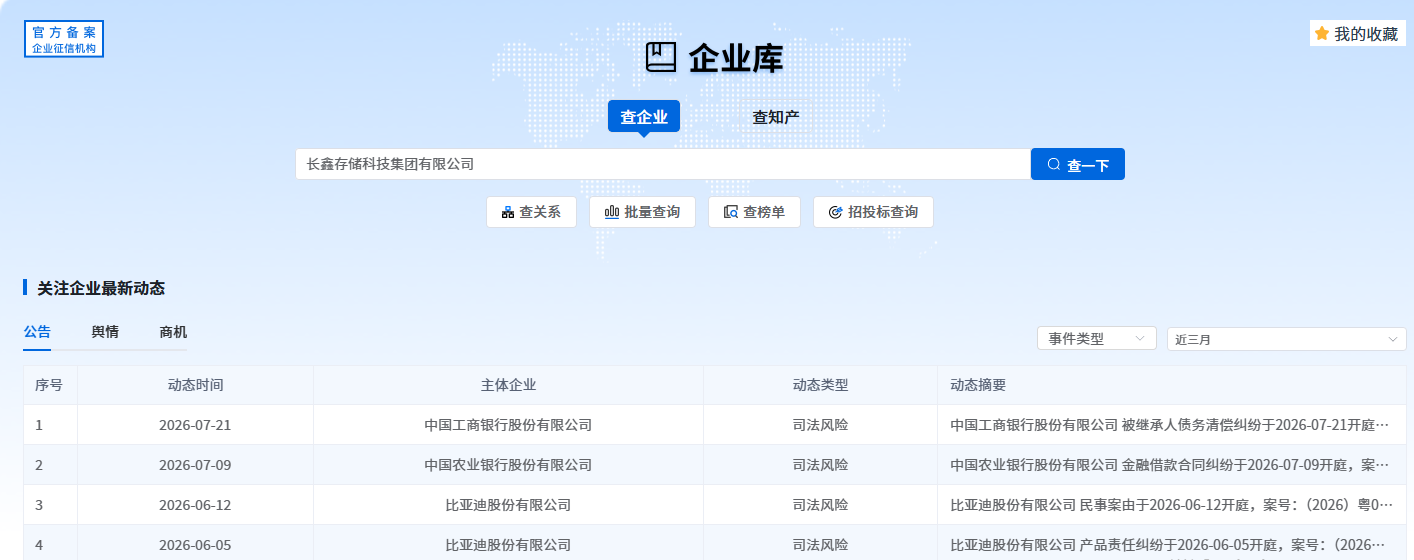This screenshot has height=560, width=1414.
Task: Click the 查榜单 button
Action: coord(754,212)
